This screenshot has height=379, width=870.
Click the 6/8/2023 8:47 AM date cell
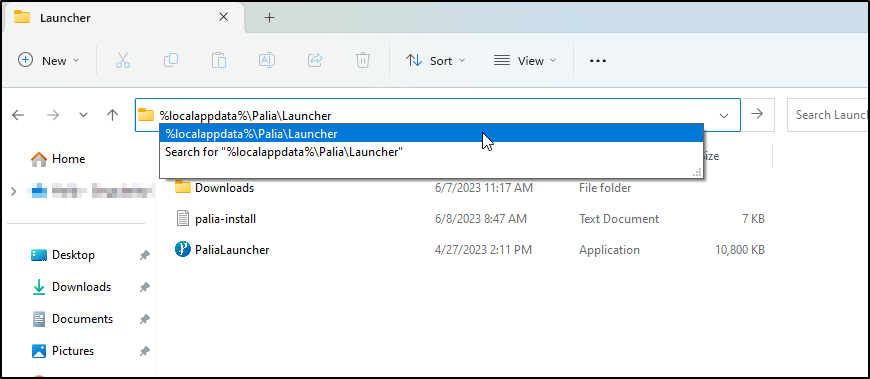click(x=480, y=219)
